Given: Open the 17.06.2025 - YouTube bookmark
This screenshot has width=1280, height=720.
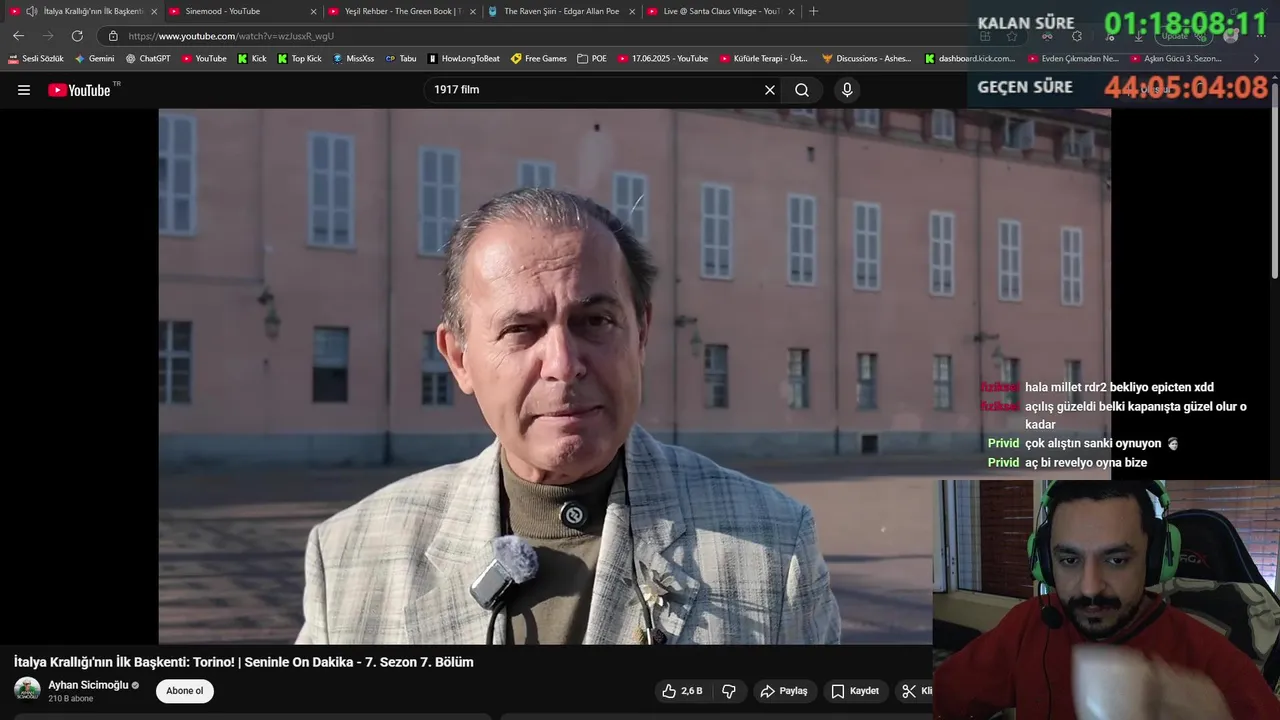Looking at the screenshot, I should coord(663,59).
